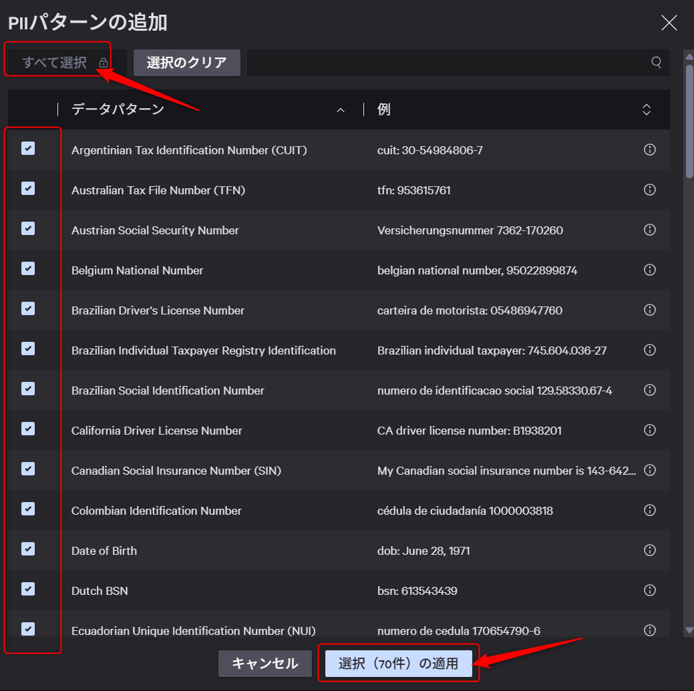This screenshot has height=691, width=694.
Task: Toggle California Driver License Number checkbox
Action: tap(28, 429)
